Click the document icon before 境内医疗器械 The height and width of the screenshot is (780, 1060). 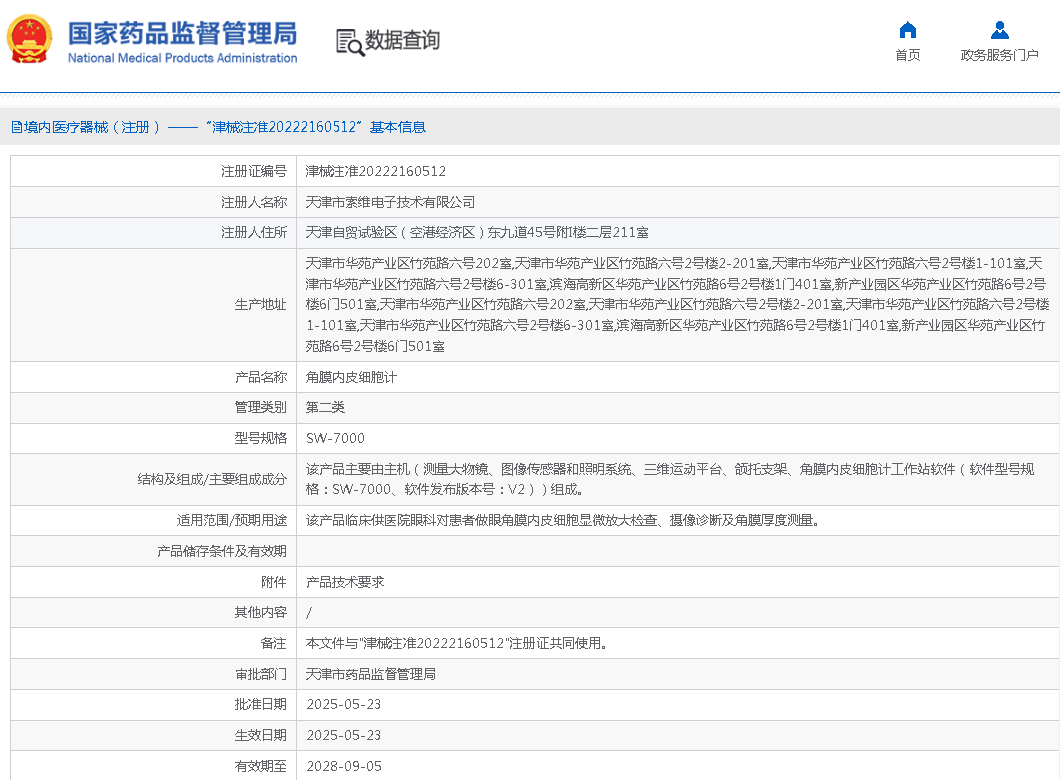point(16,127)
